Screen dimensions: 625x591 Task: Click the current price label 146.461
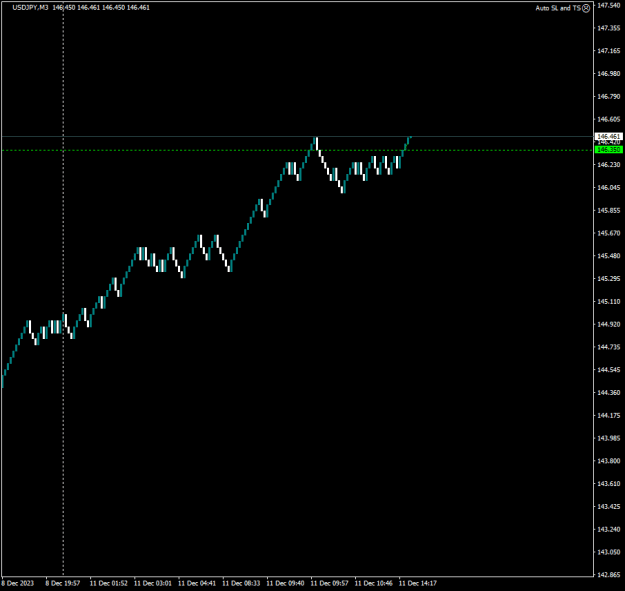click(x=609, y=136)
